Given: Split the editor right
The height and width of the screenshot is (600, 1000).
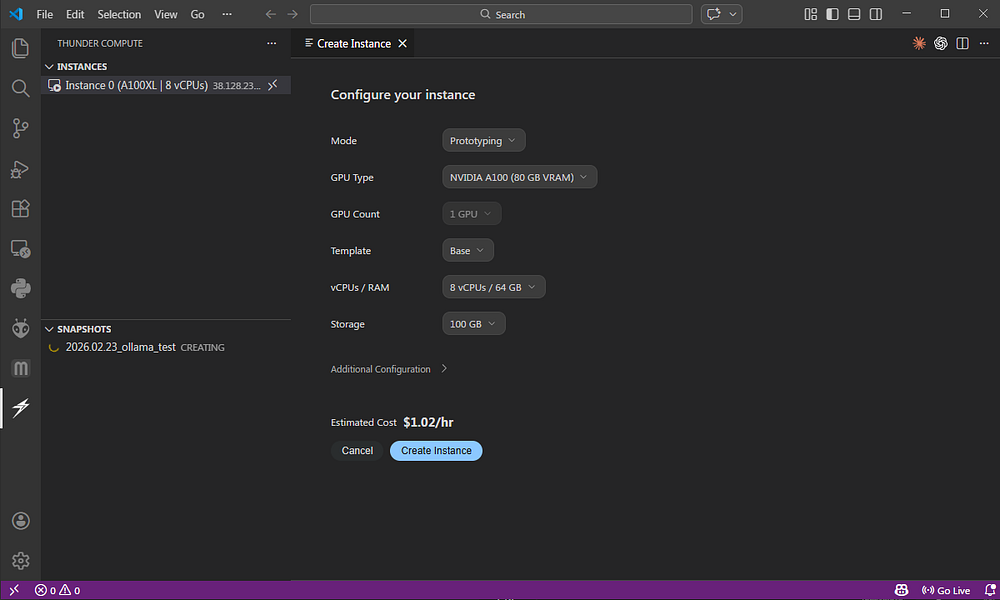Looking at the screenshot, I should point(962,43).
